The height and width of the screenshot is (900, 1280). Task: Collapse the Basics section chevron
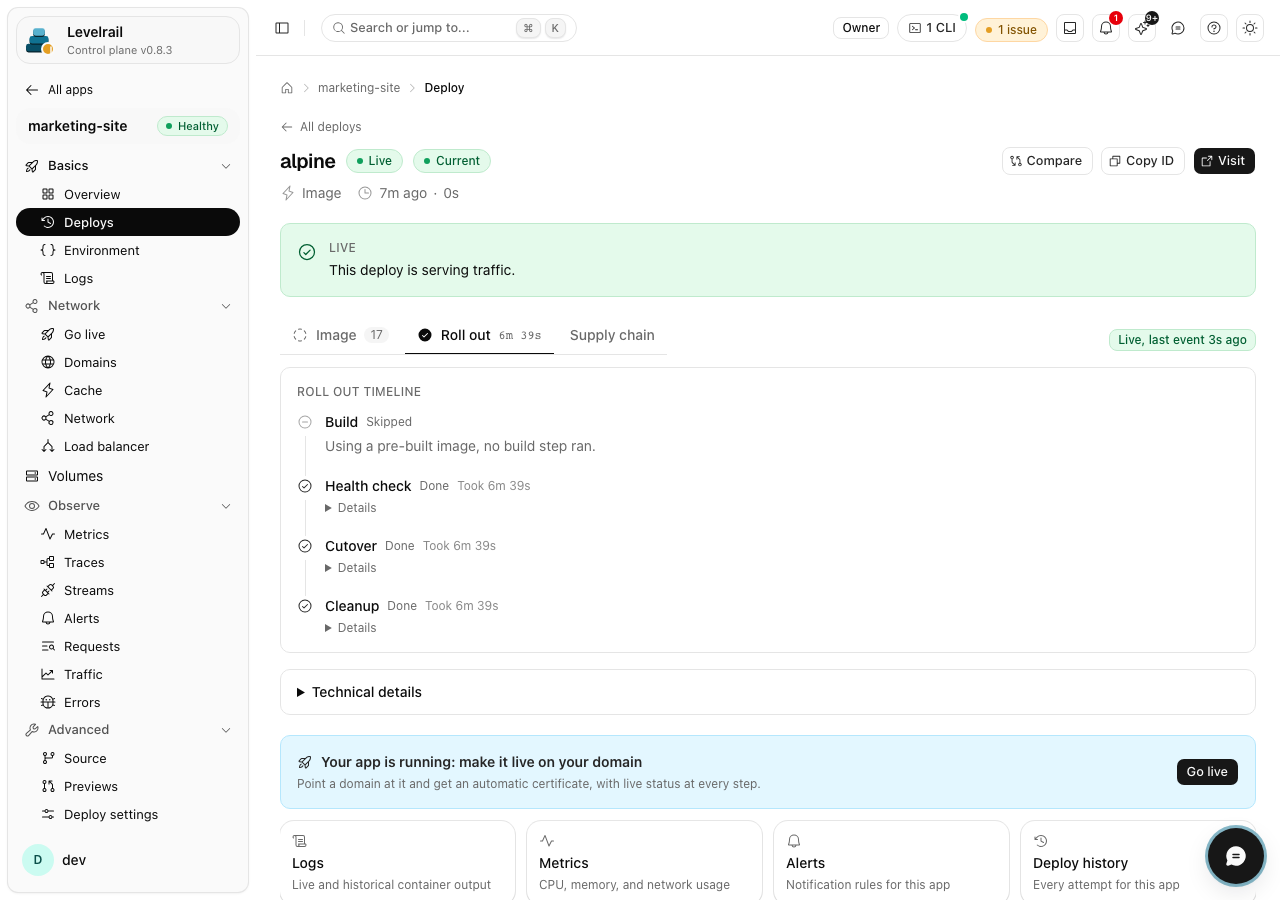click(226, 166)
